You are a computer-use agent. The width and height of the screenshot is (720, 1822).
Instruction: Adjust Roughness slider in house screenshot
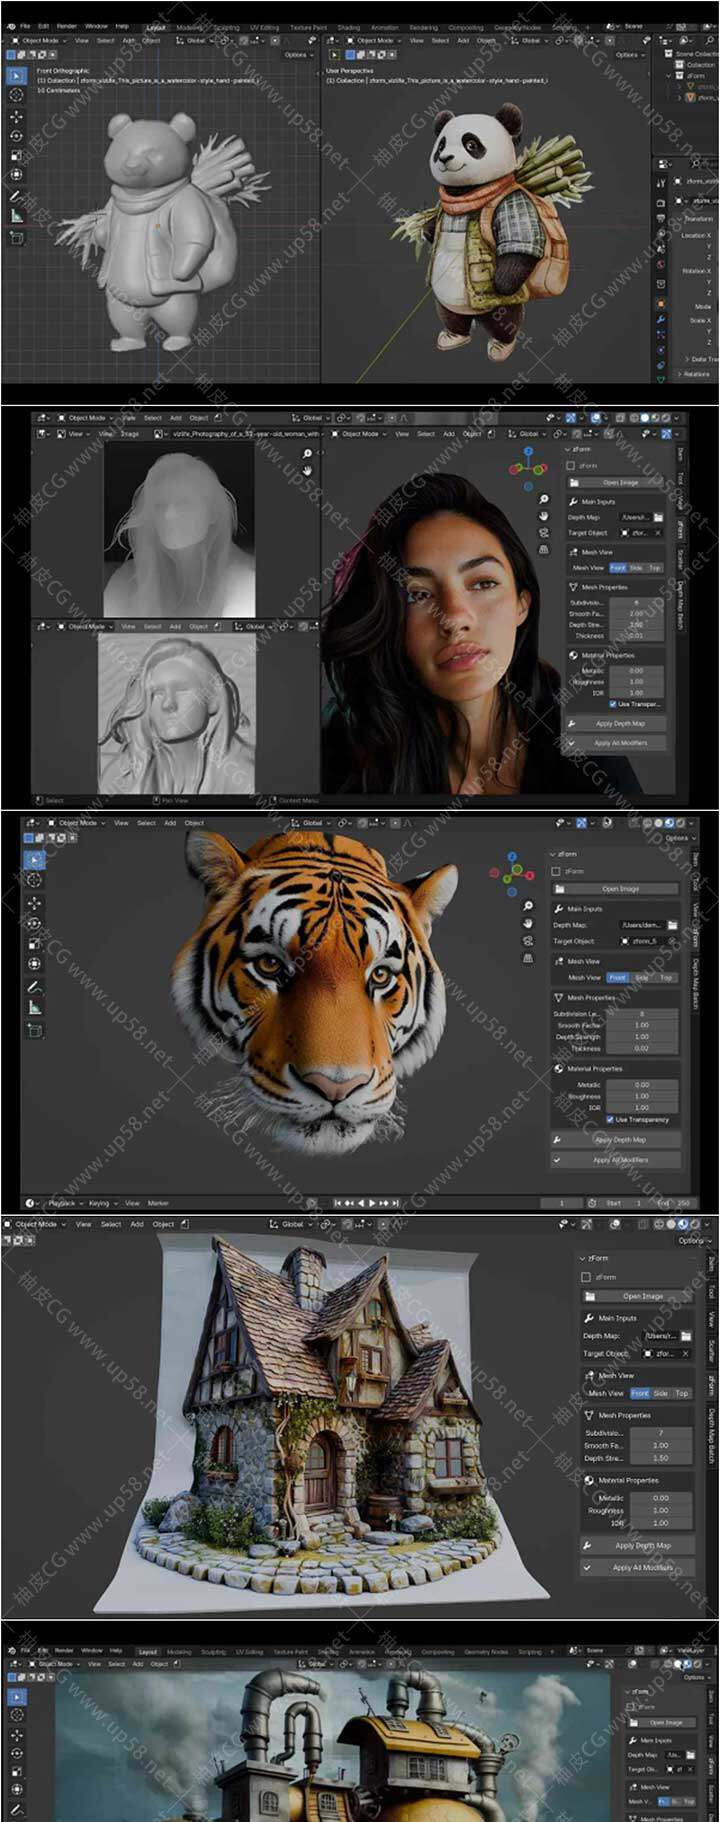[661, 1510]
